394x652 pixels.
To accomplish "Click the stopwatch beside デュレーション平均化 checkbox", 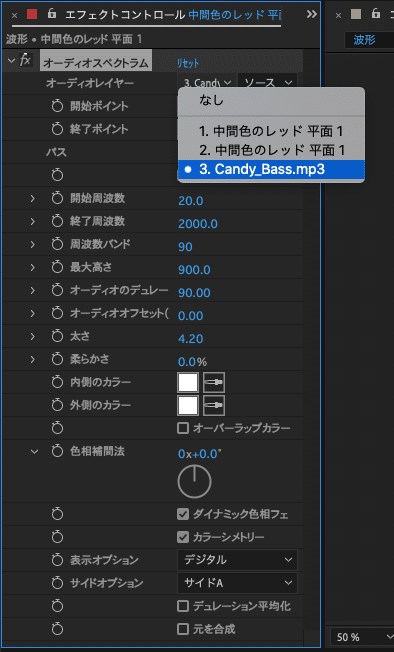I will click(x=57, y=606).
